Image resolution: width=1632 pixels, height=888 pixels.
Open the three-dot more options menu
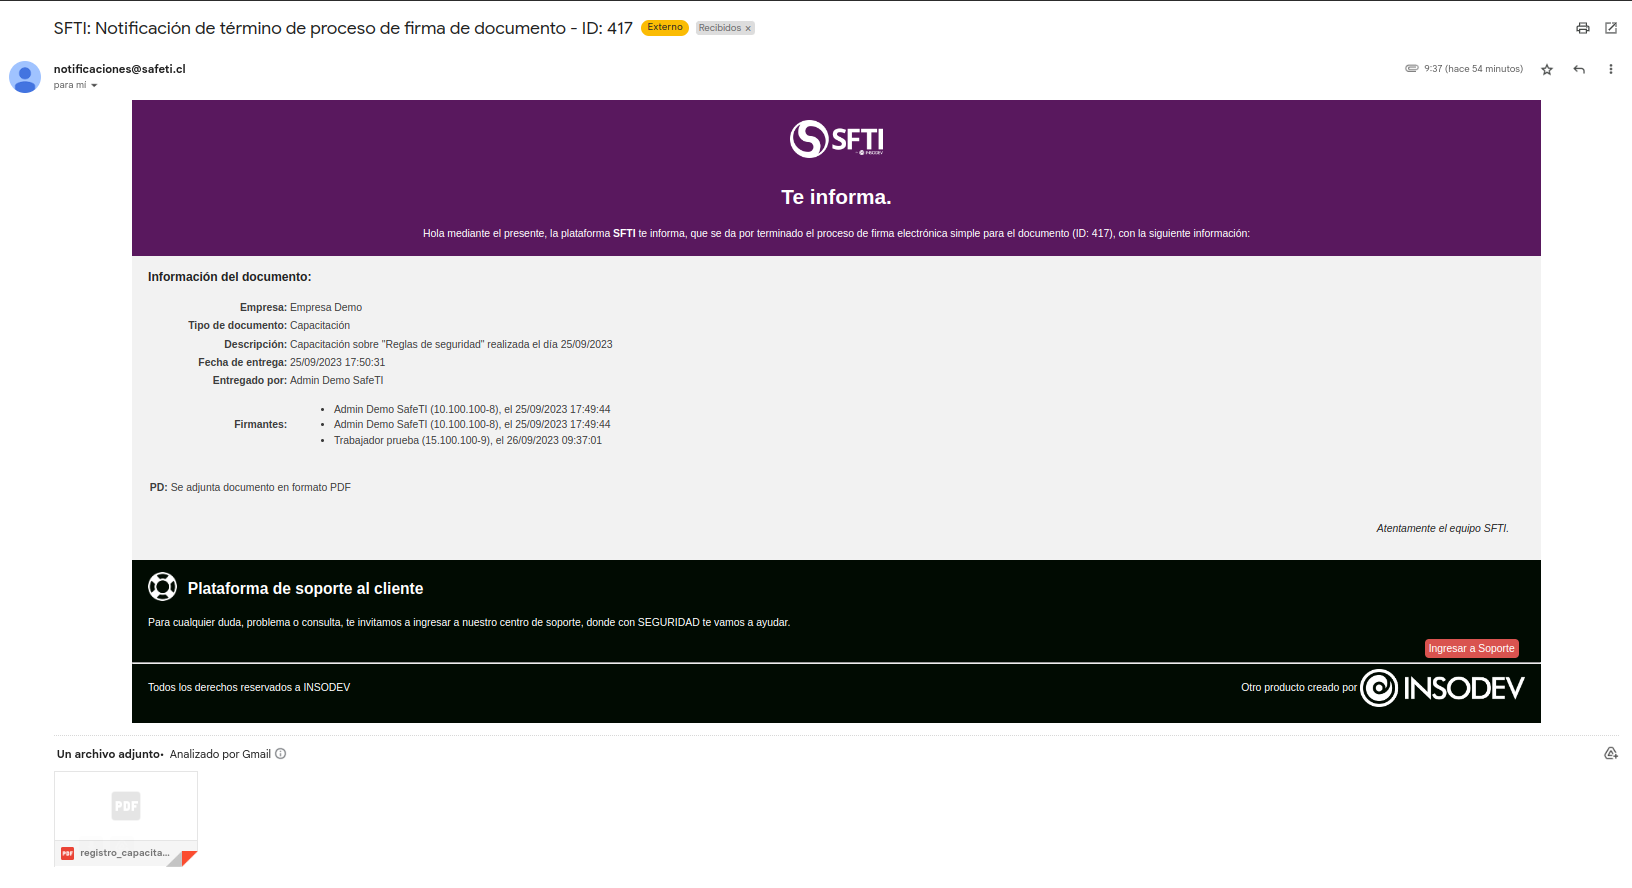tap(1610, 69)
